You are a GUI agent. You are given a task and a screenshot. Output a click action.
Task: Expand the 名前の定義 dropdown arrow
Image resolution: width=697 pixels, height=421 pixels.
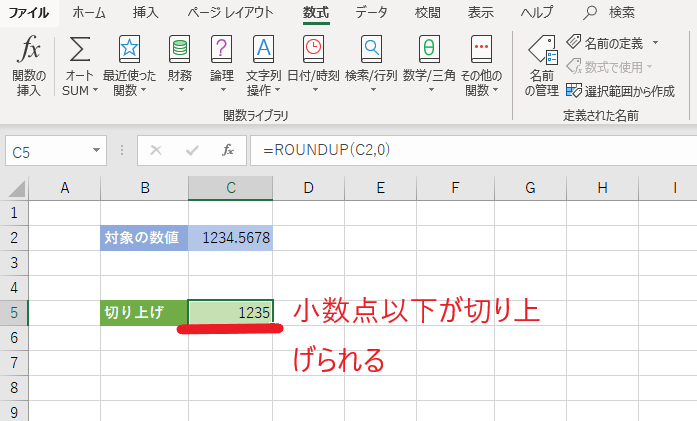[x=656, y=43]
